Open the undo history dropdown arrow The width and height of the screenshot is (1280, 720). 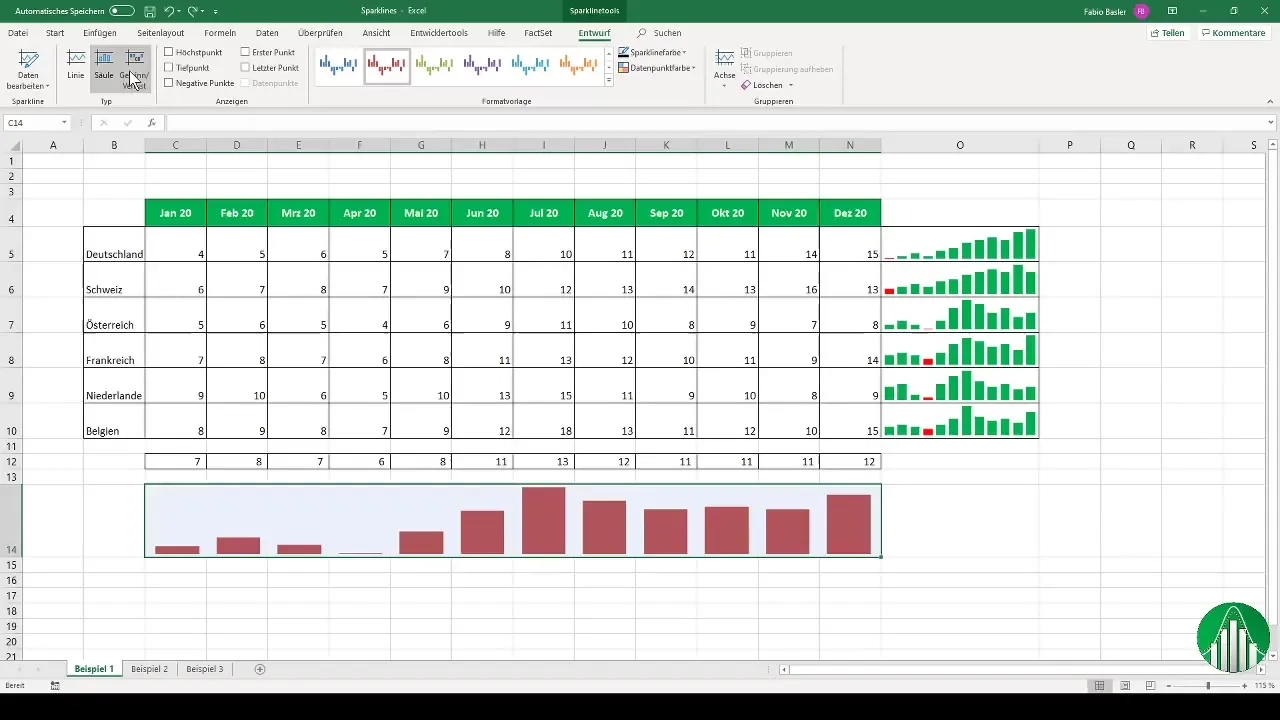(179, 11)
